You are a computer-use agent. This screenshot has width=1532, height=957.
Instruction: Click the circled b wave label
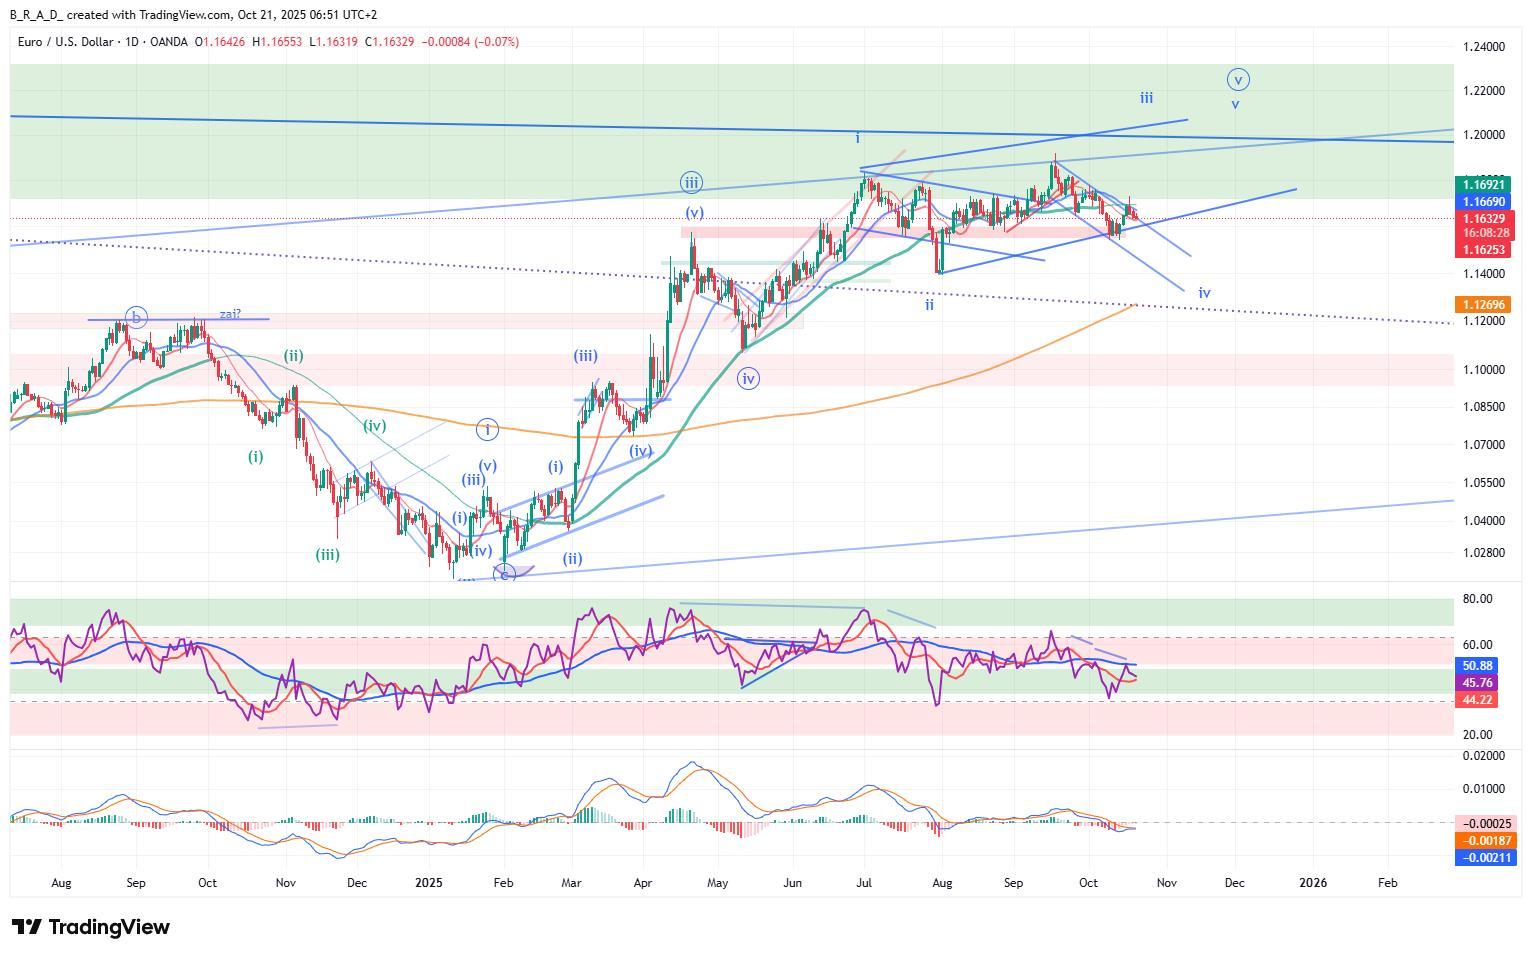coord(136,318)
